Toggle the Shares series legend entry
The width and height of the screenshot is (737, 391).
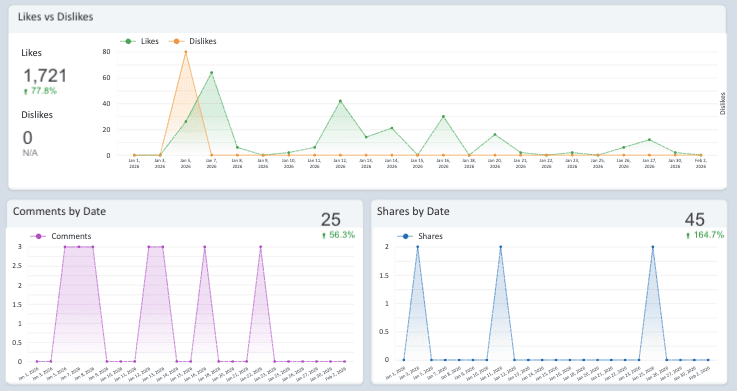coord(420,236)
